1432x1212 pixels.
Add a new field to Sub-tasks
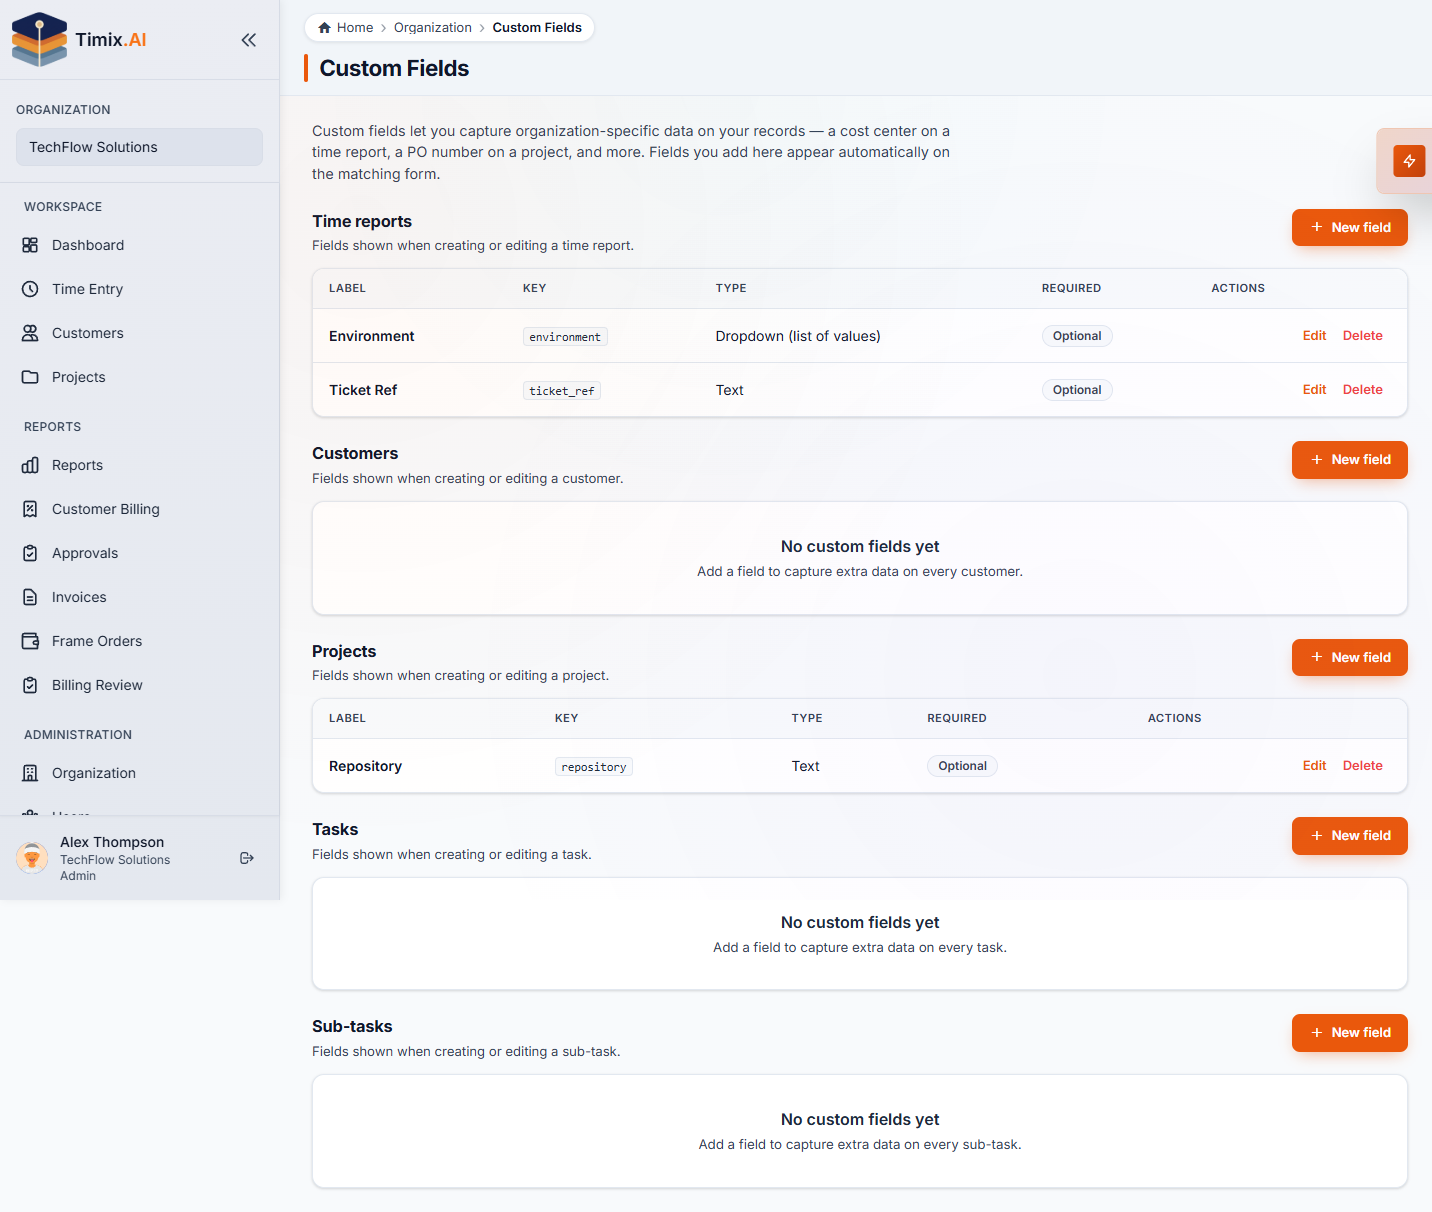point(1349,1033)
